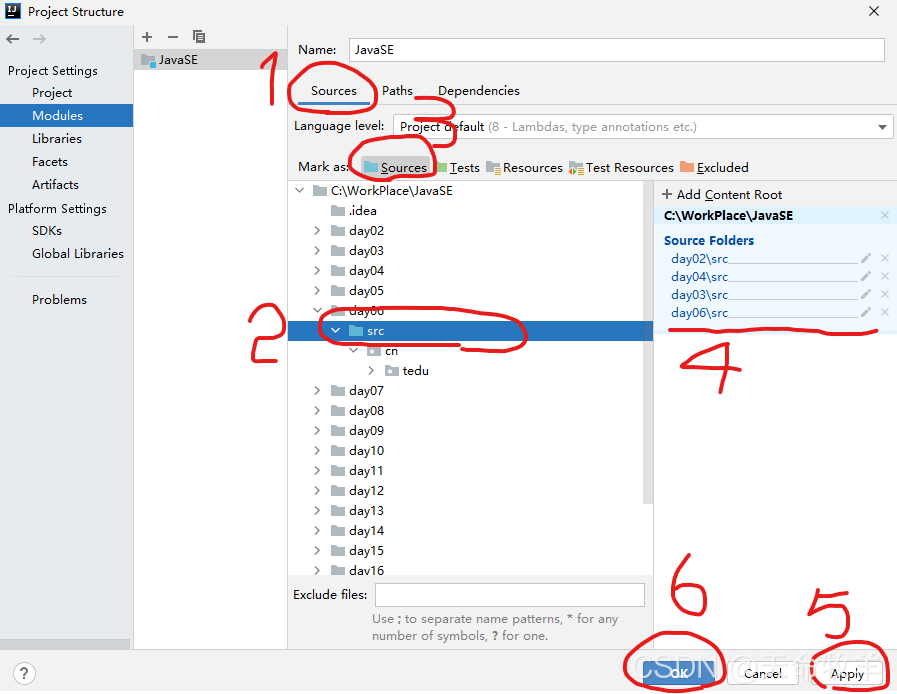
Task: Click the Cancel button
Action: point(763,673)
